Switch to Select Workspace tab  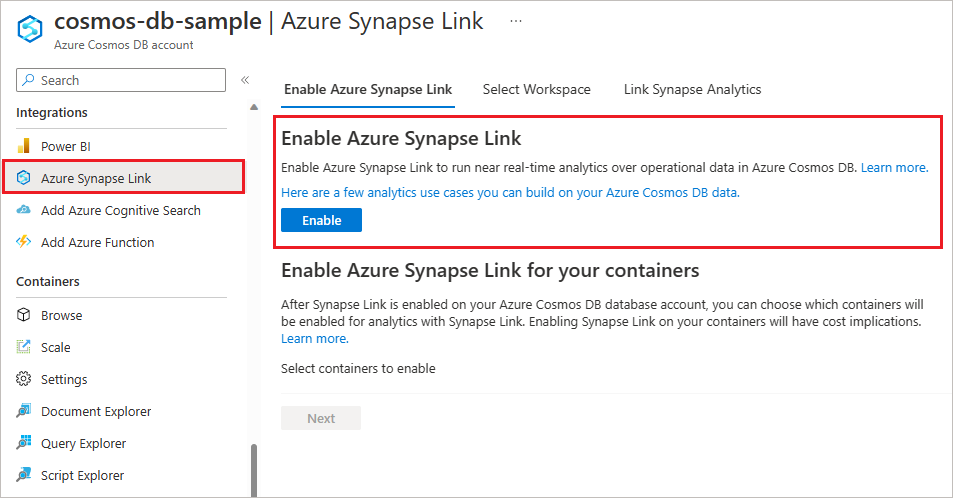(x=536, y=89)
